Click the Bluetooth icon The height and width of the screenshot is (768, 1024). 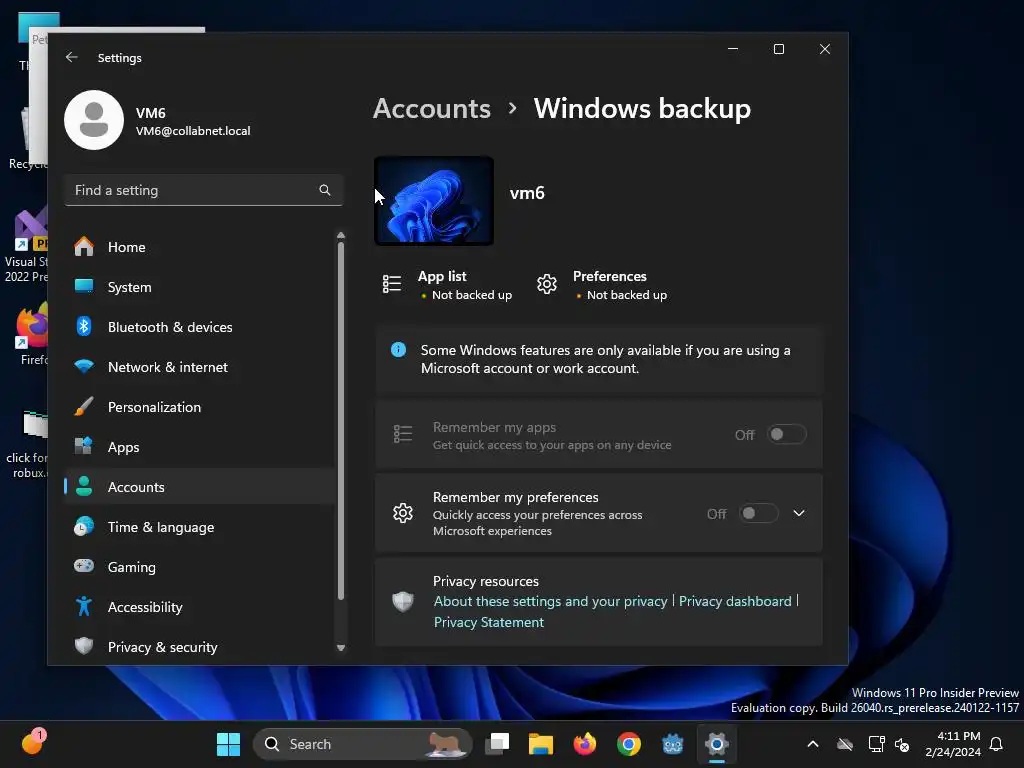(84, 326)
